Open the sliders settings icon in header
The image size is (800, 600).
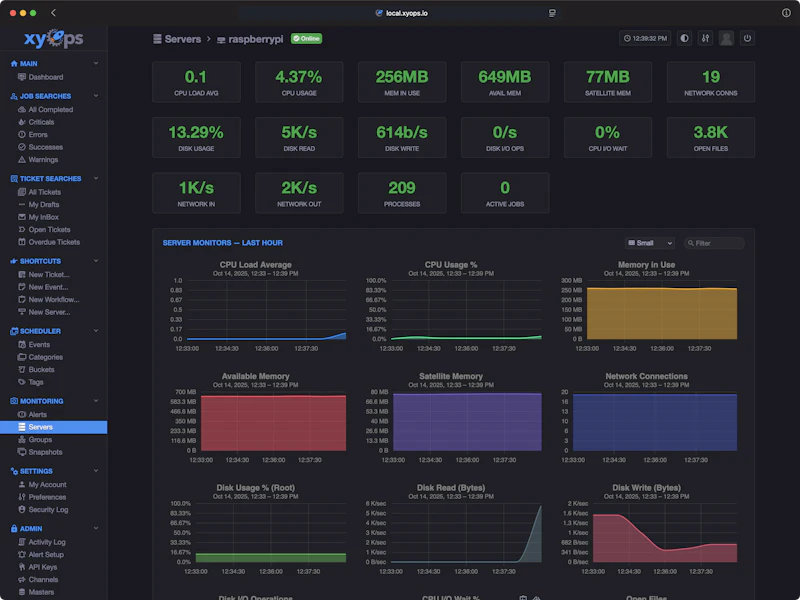(x=705, y=38)
